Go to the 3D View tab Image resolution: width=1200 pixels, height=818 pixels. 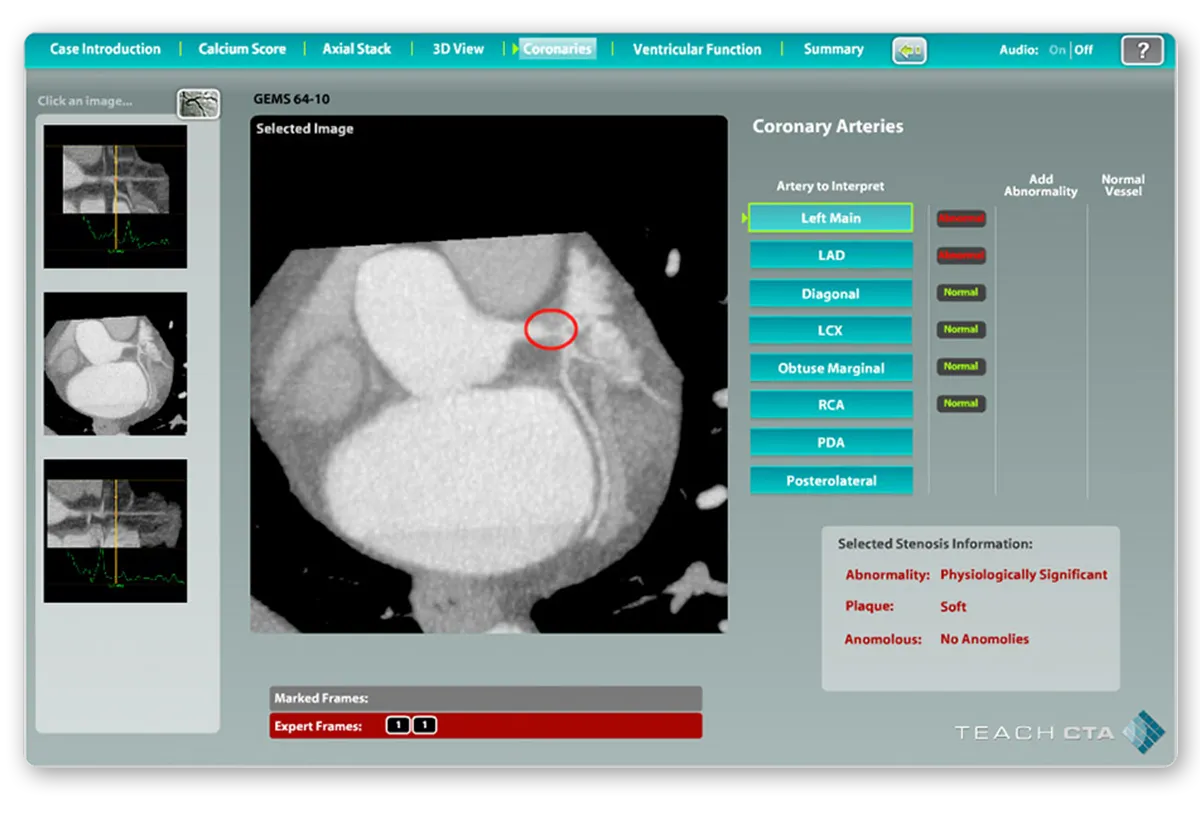pyautogui.click(x=458, y=49)
